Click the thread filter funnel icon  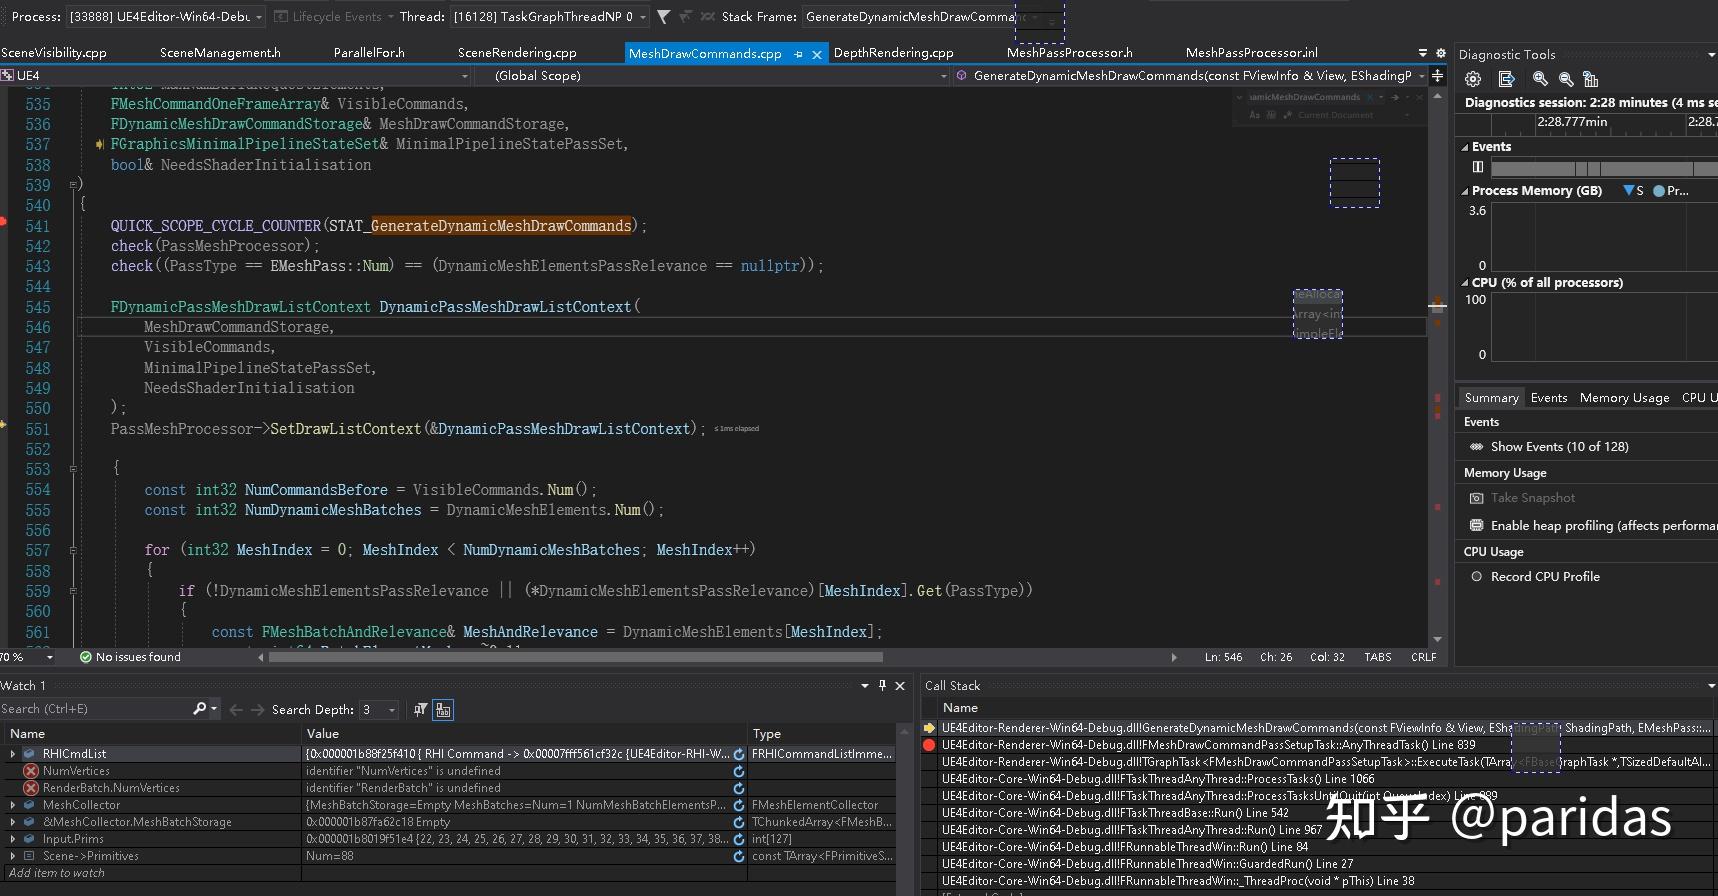tap(663, 17)
